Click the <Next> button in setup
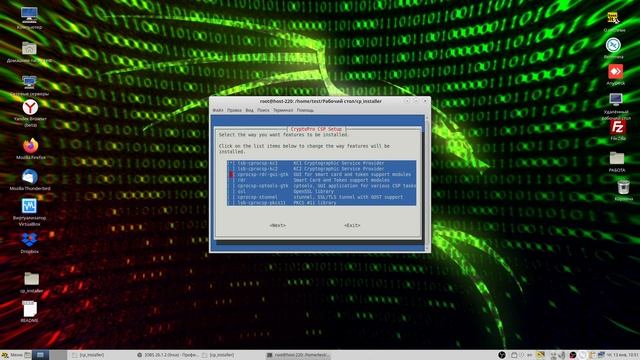The height and width of the screenshot is (360, 640). [x=278, y=225]
